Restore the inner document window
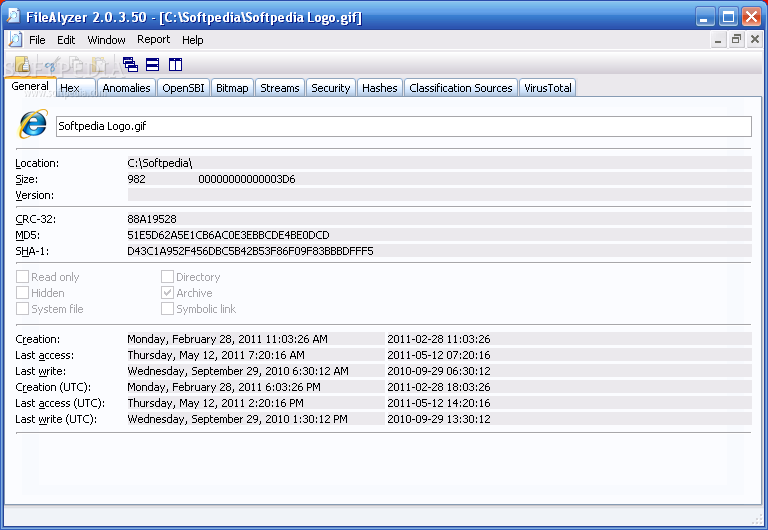Screen dimensions: 768x530 point(736,40)
